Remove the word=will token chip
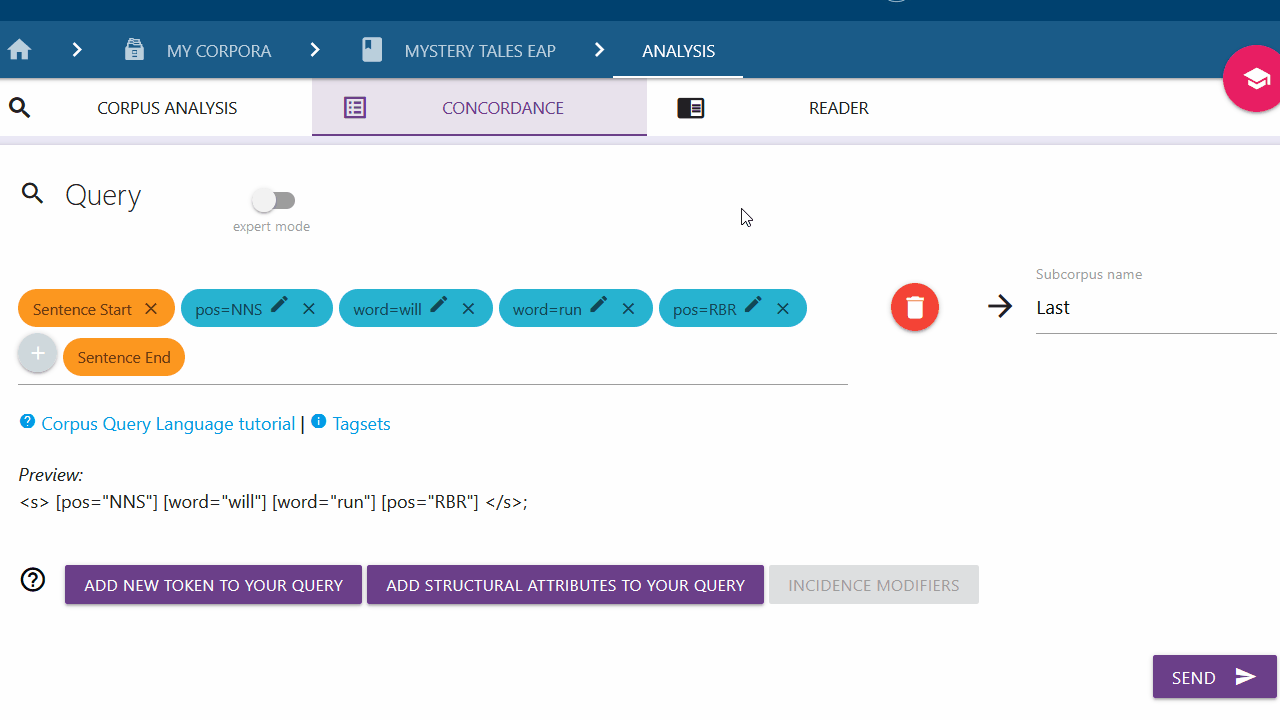The height and width of the screenshot is (720, 1280). [468, 309]
